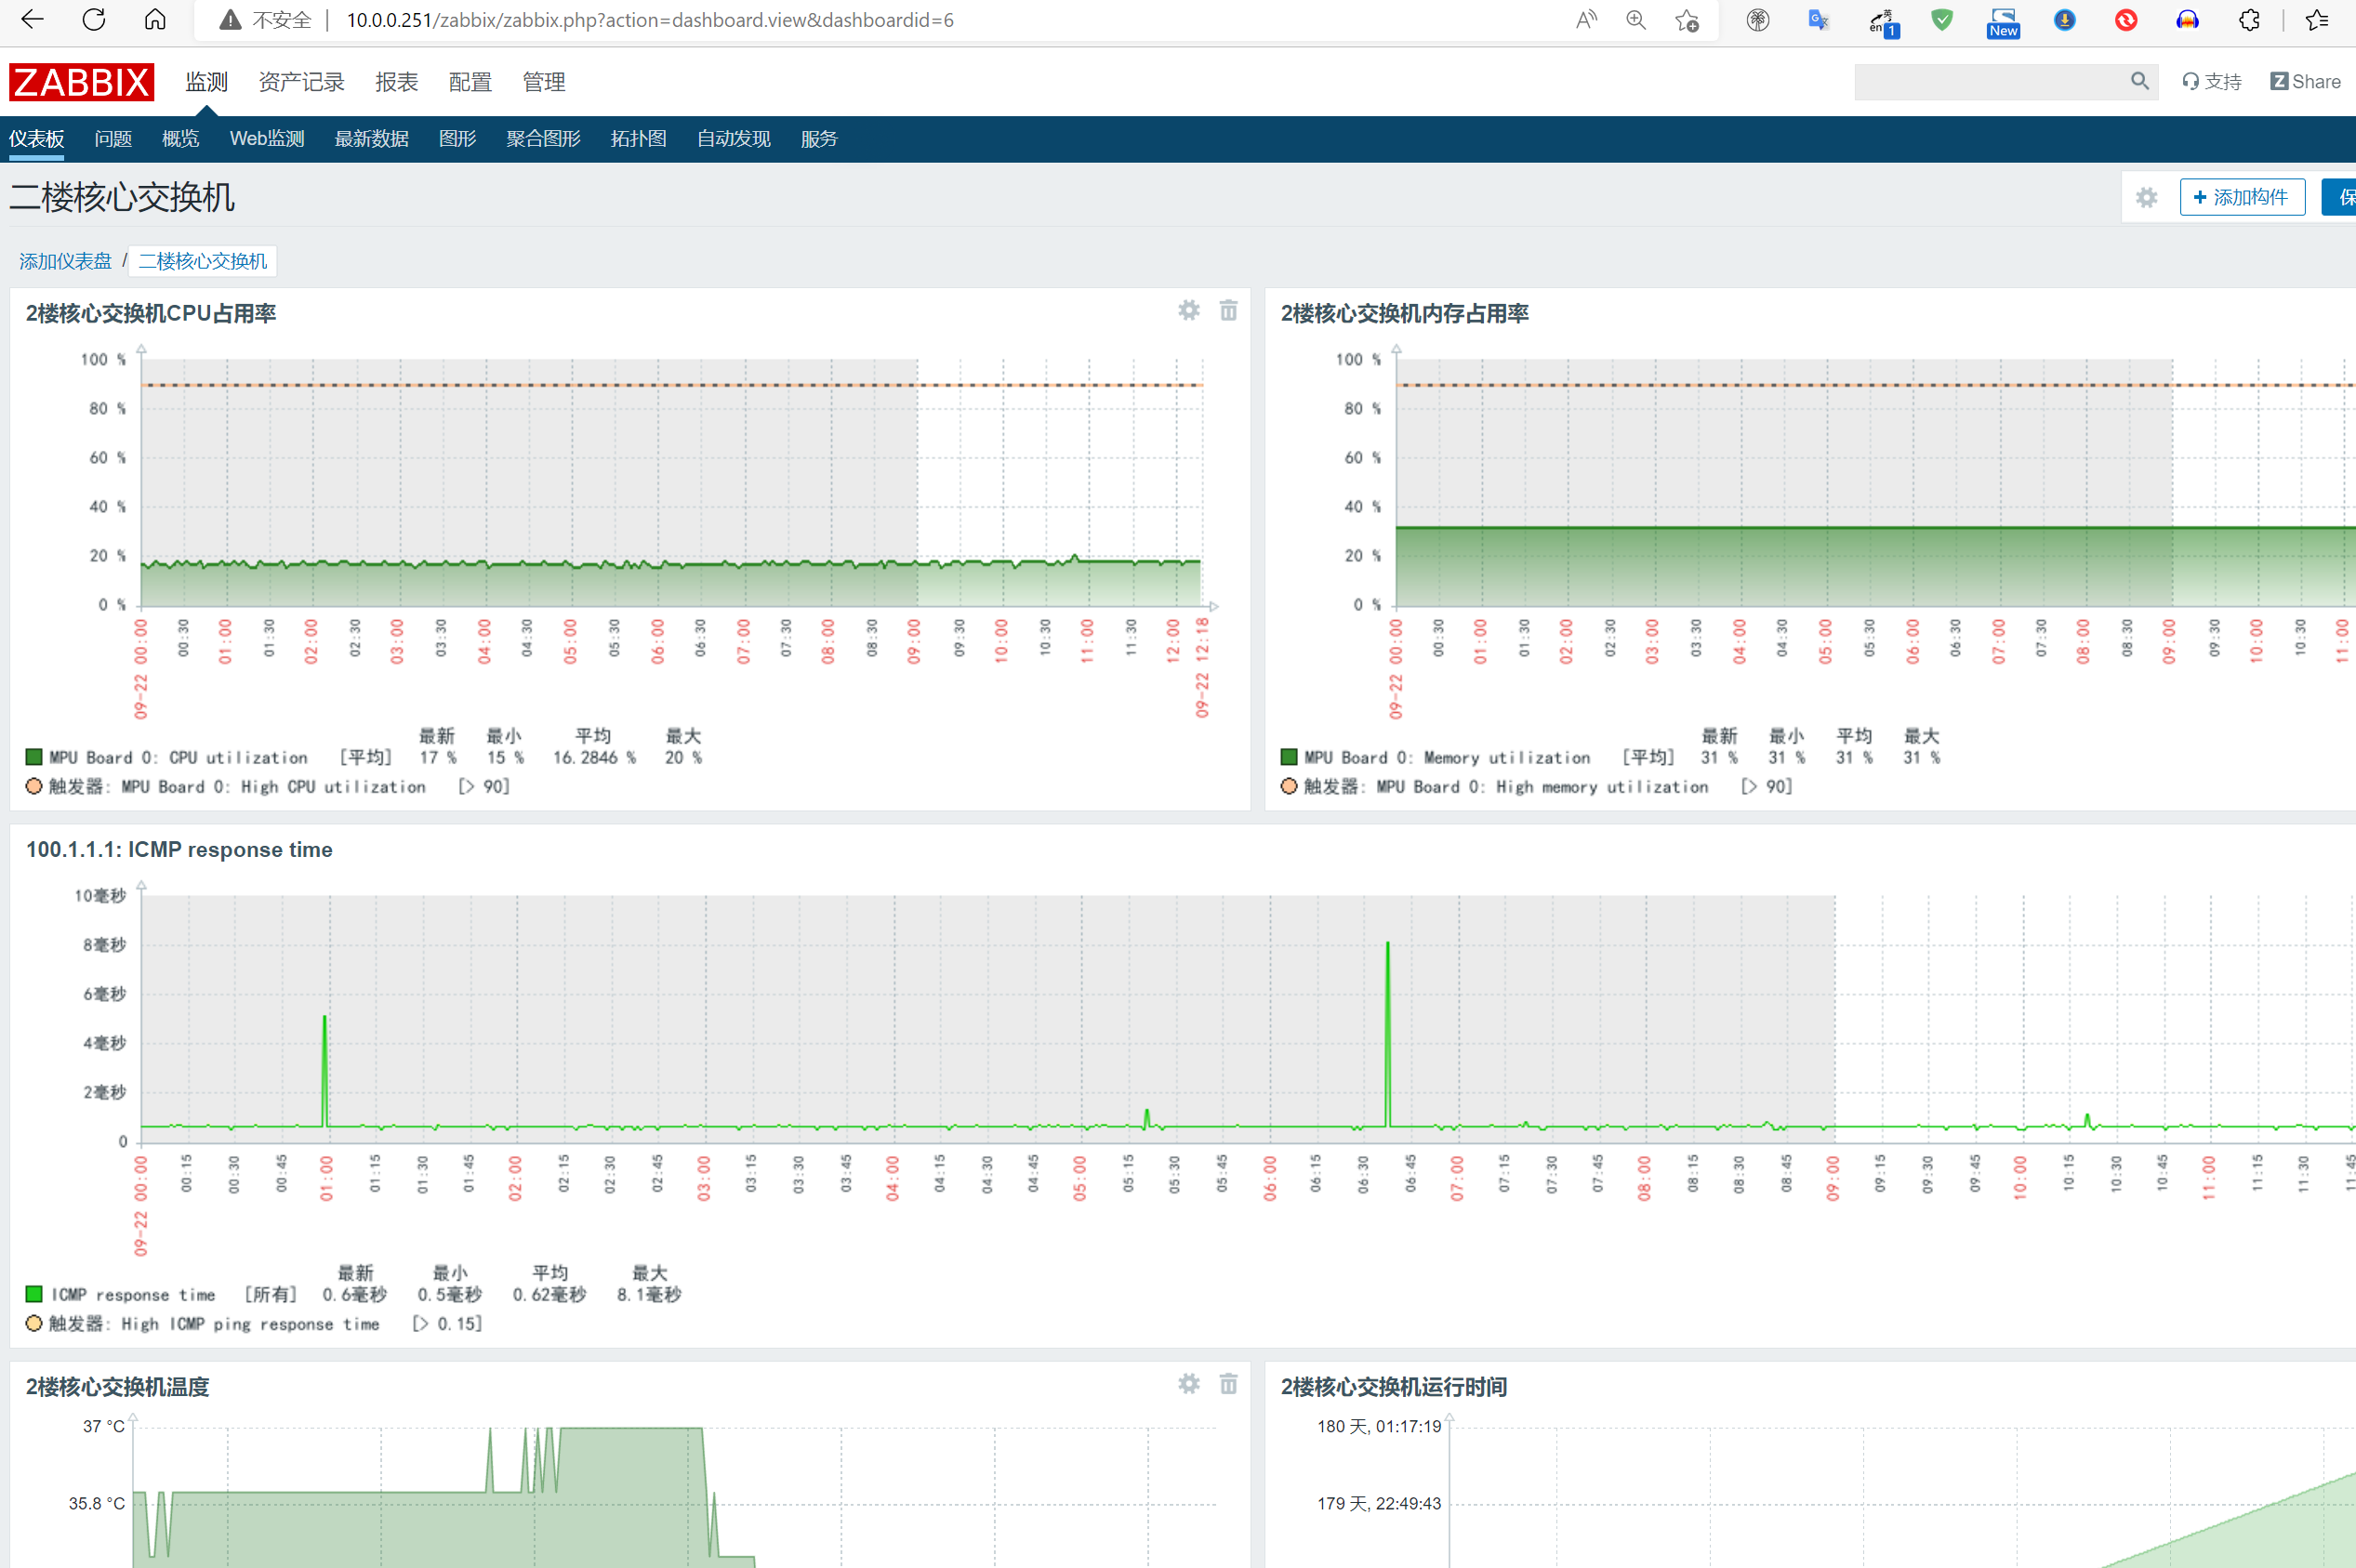Click the extension icon with badge 1
This screenshot has height=1568, width=2356.
[x=1883, y=23]
